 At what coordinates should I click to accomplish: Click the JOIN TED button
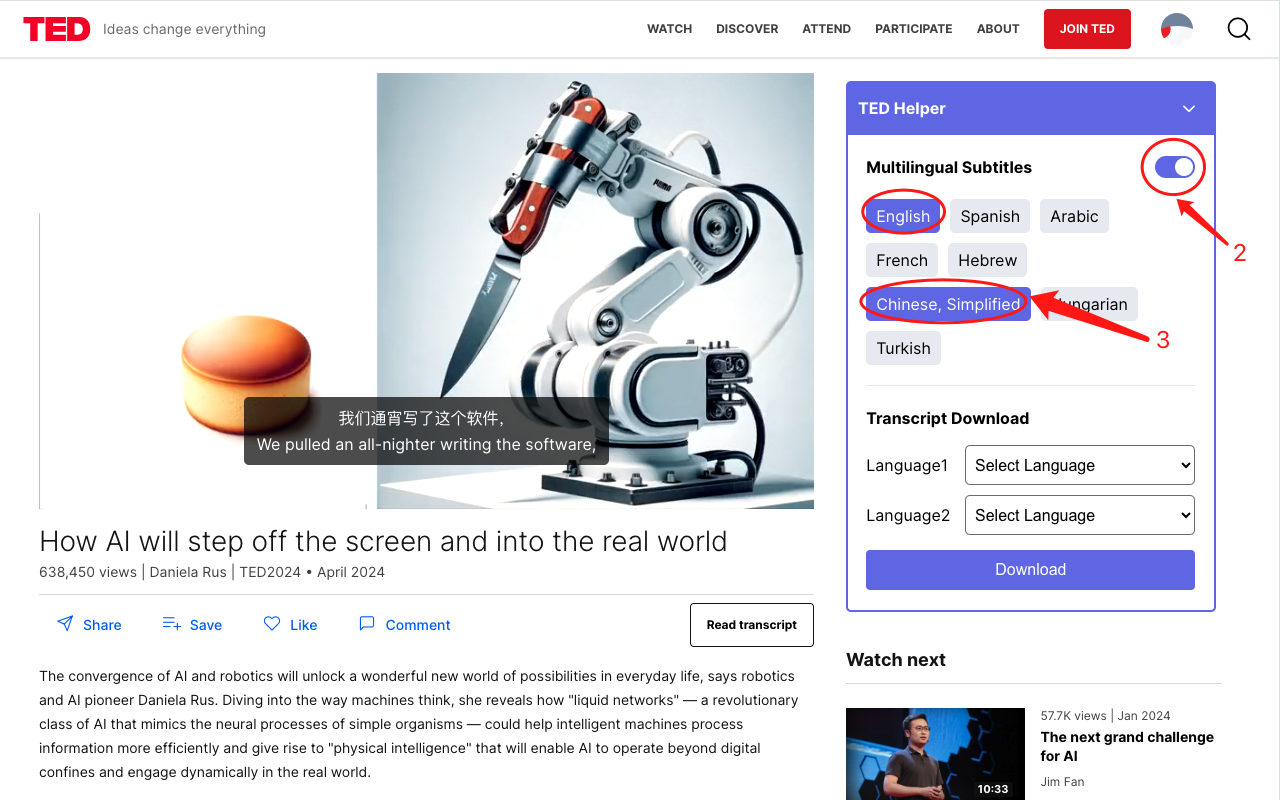pos(1087,29)
